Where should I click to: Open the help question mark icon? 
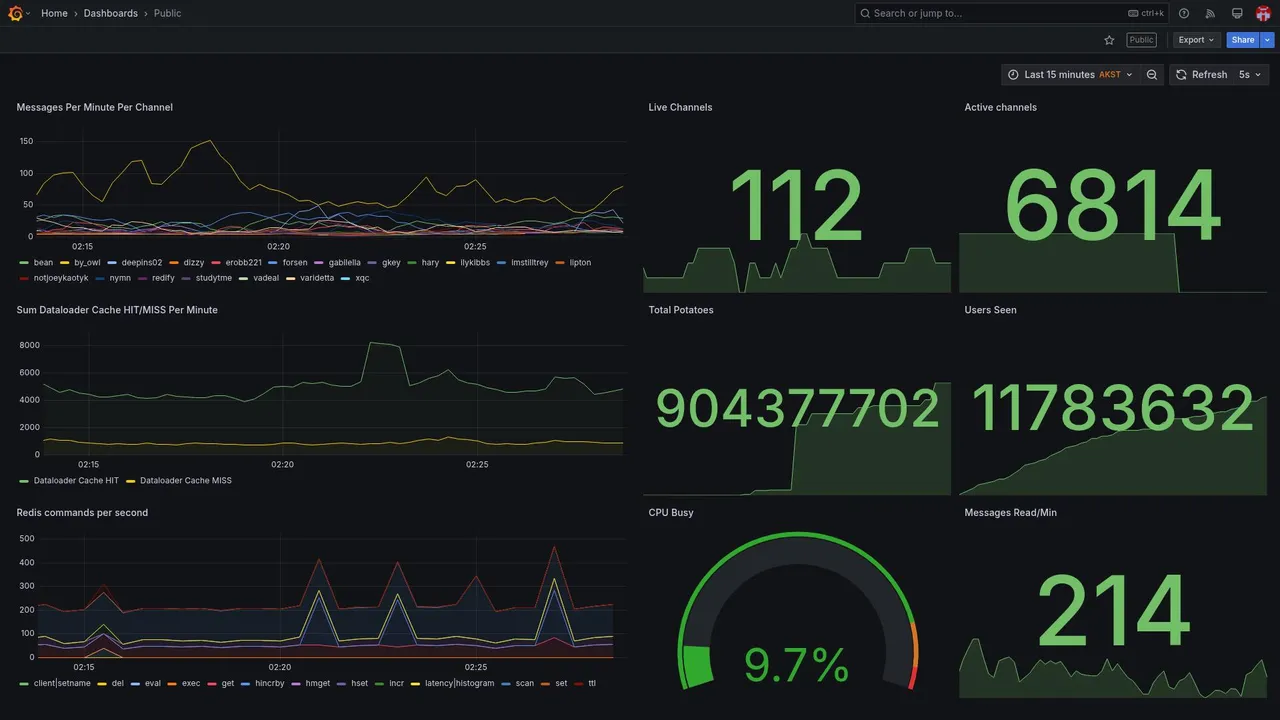[x=1184, y=13]
